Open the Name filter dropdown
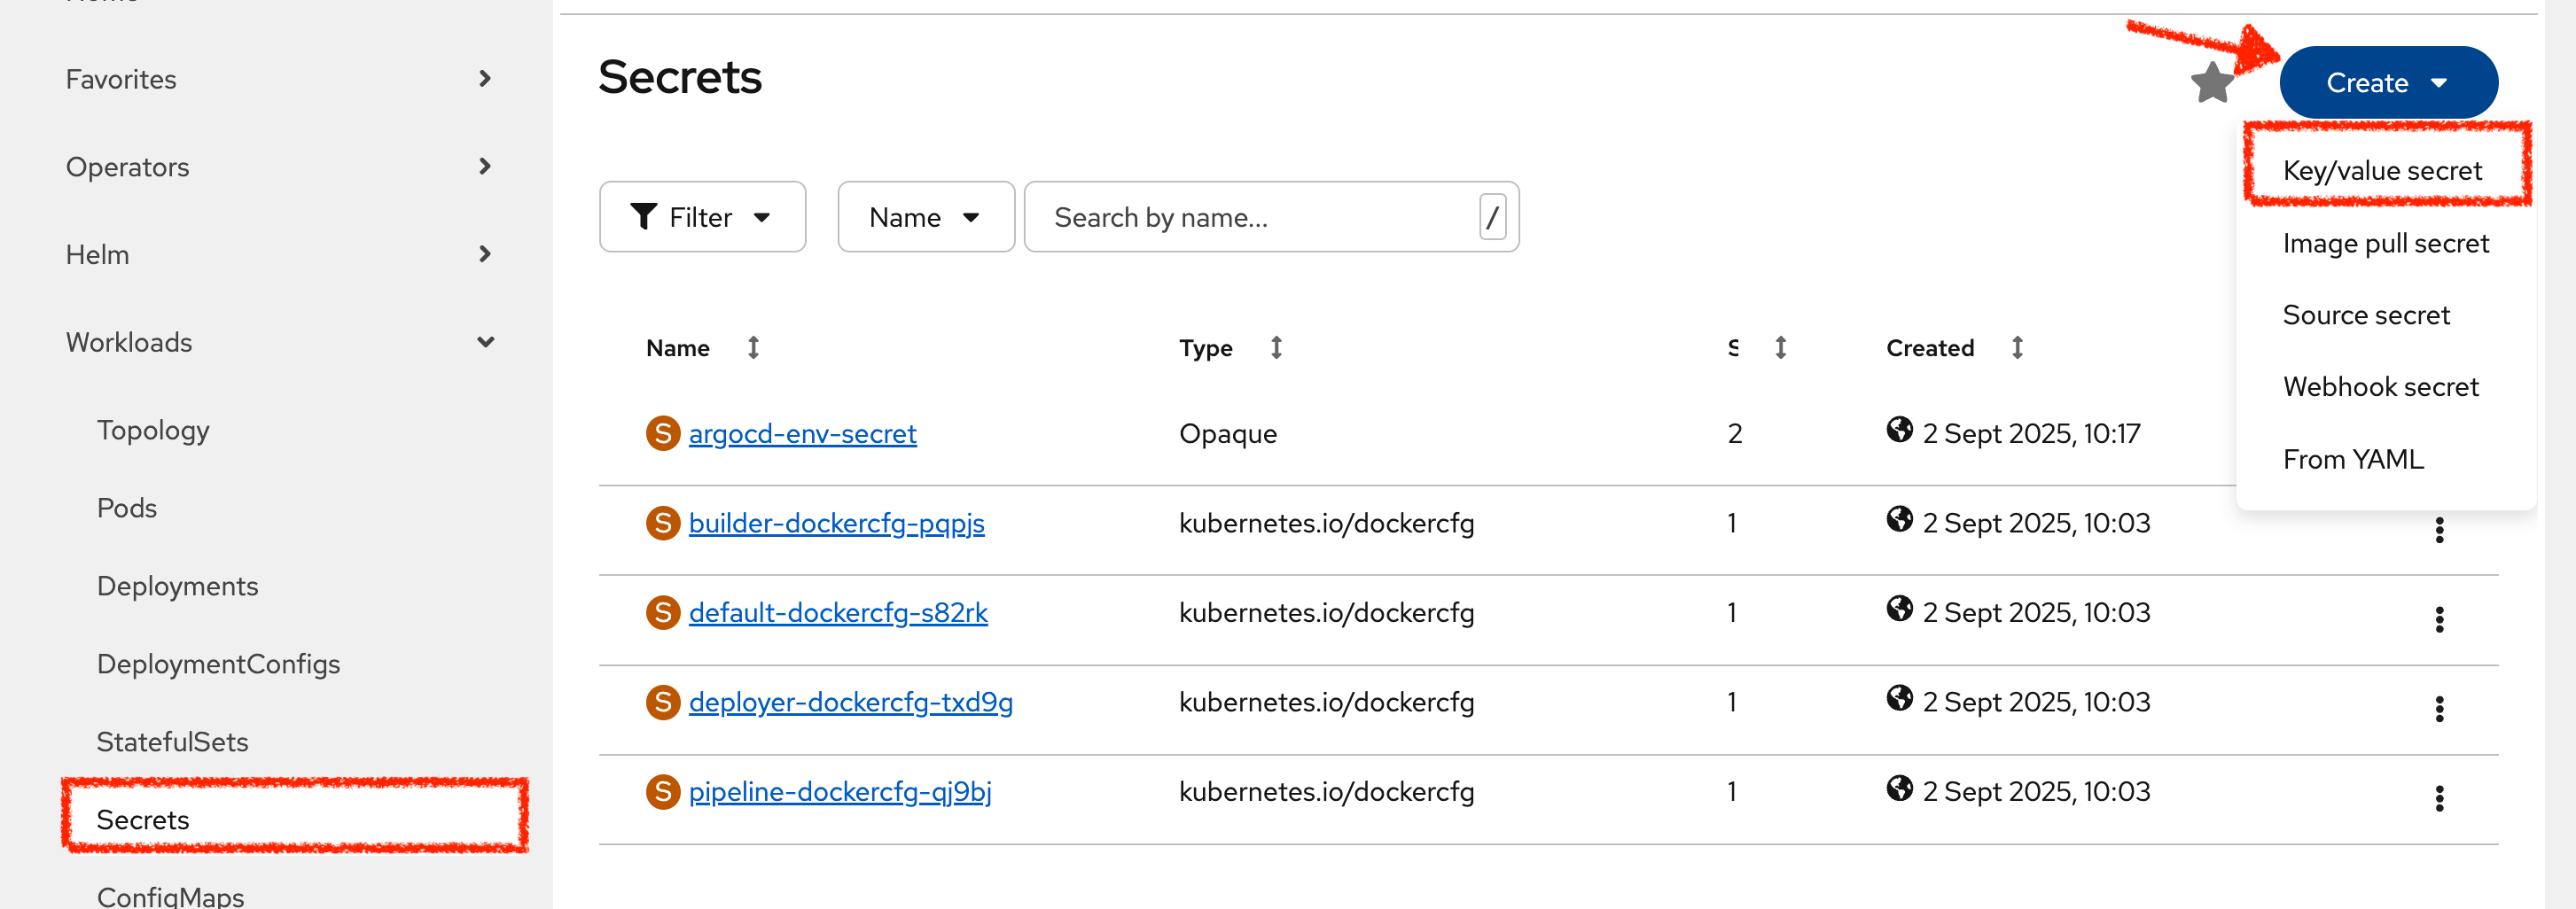2576x909 pixels. click(925, 216)
